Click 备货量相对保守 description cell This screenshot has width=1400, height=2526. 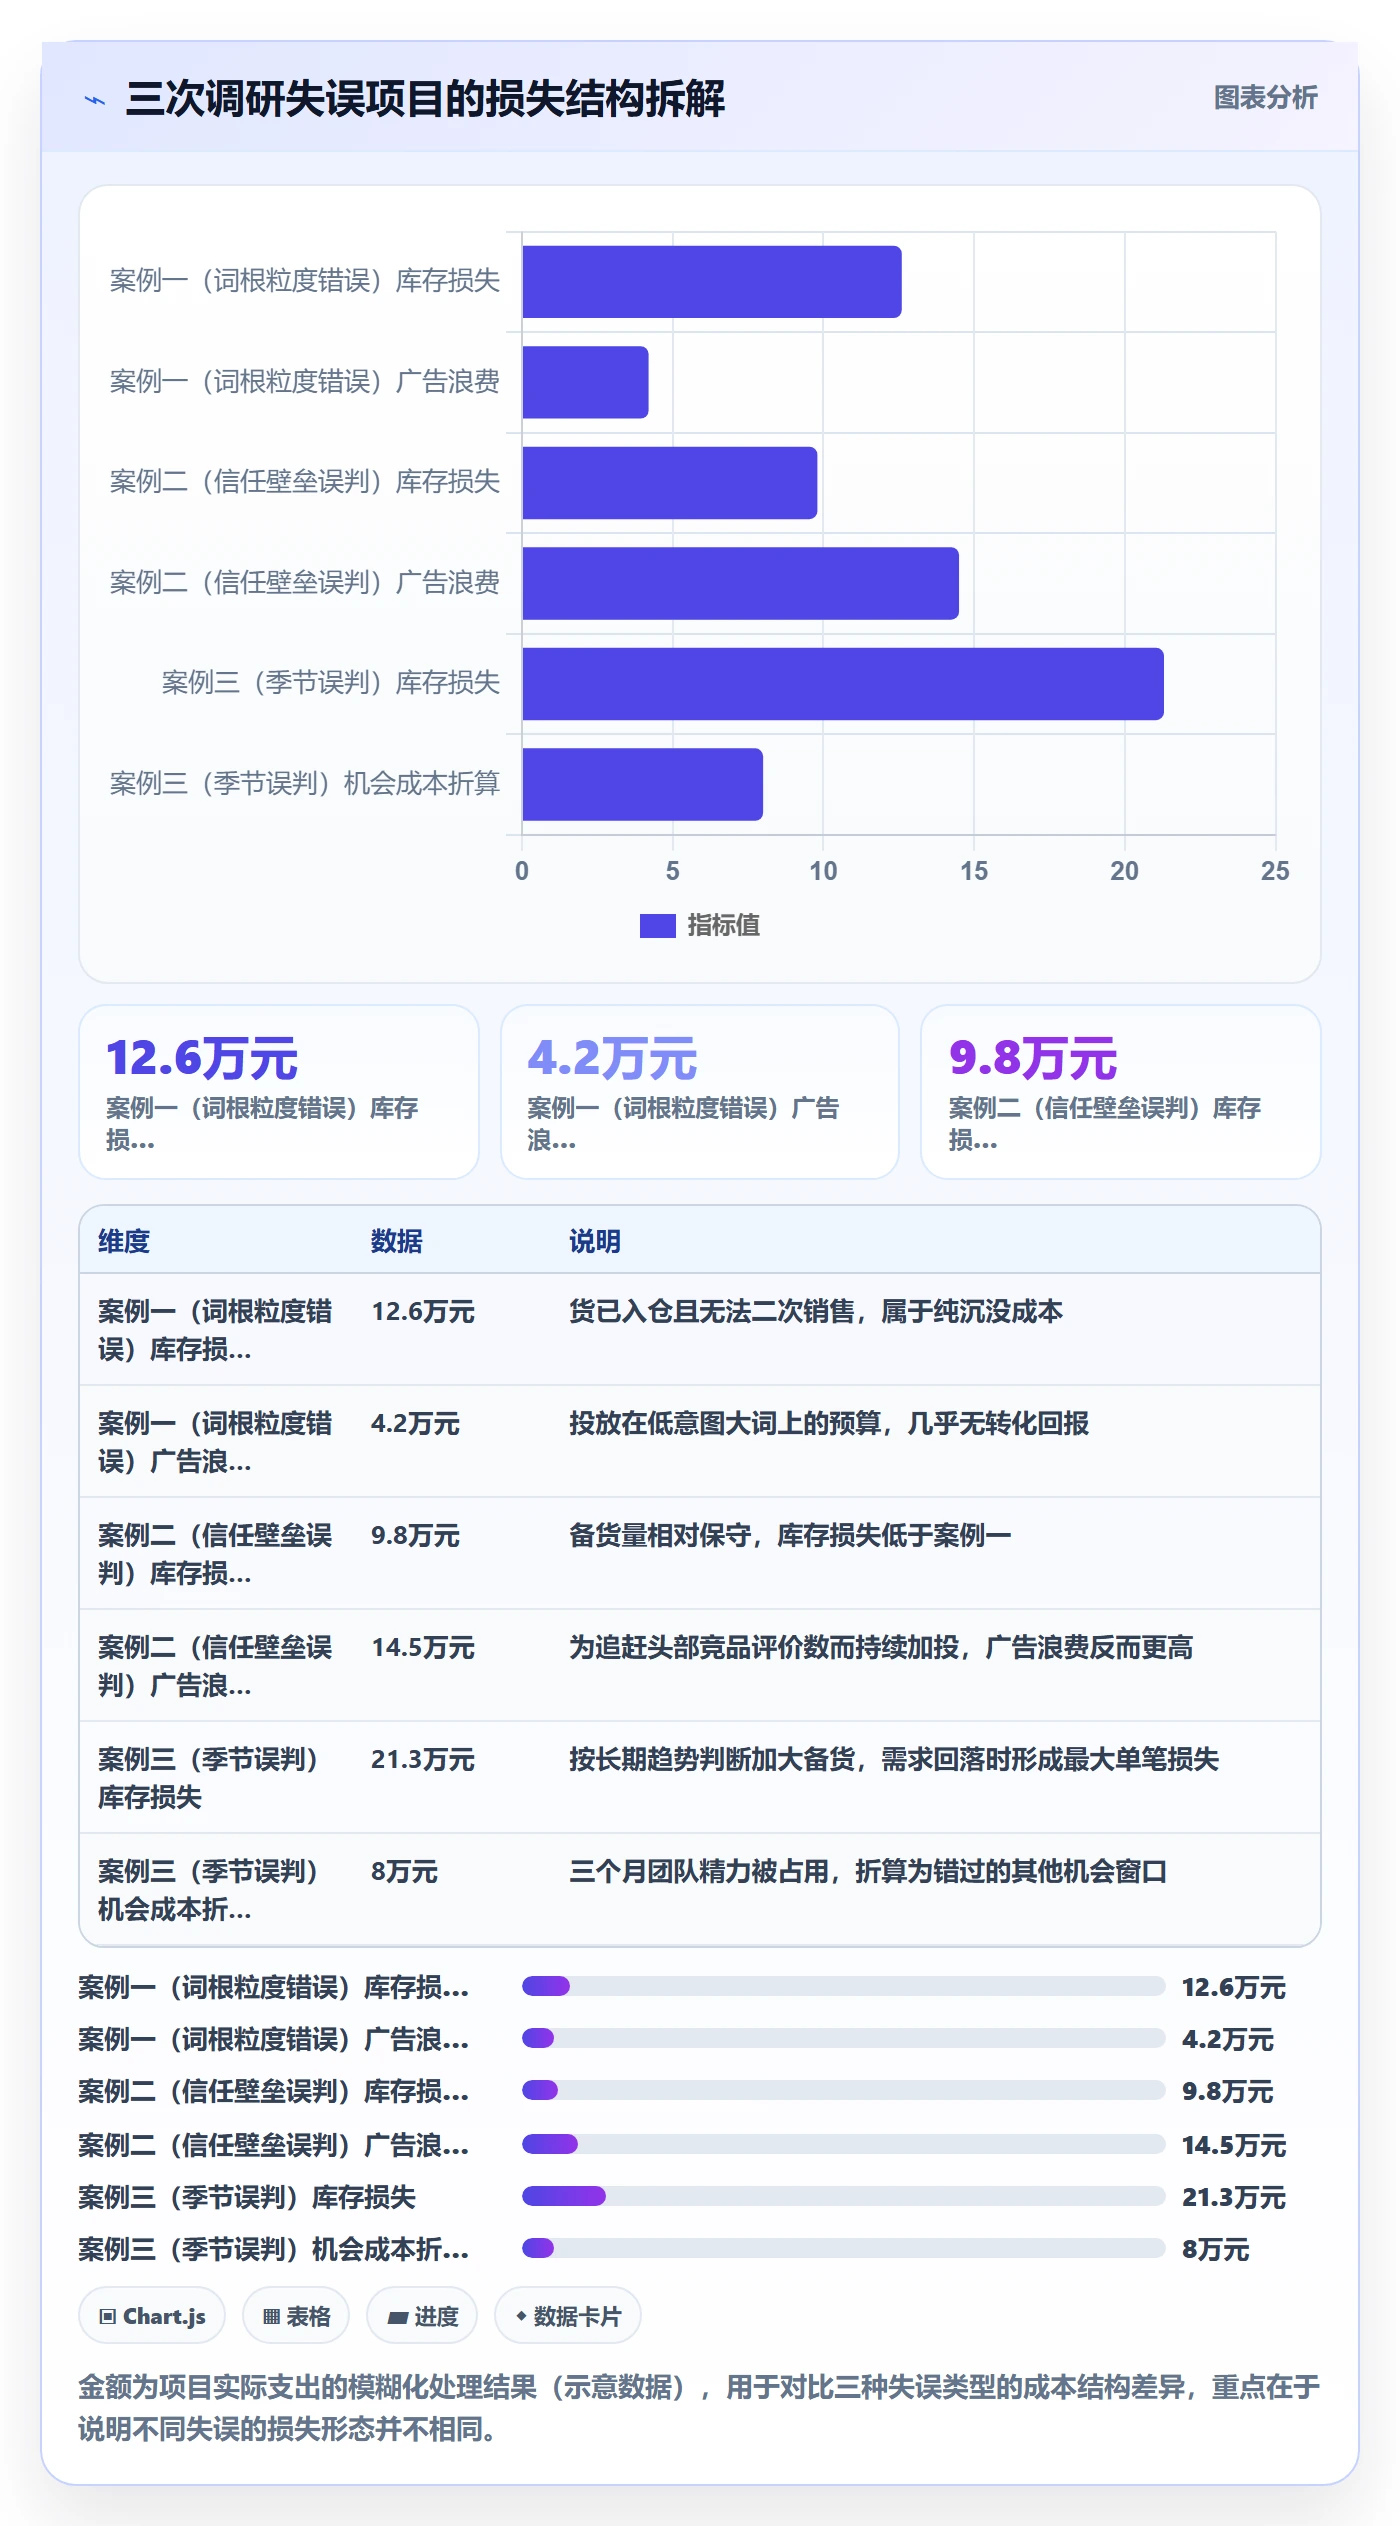(x=790, y=1535)
